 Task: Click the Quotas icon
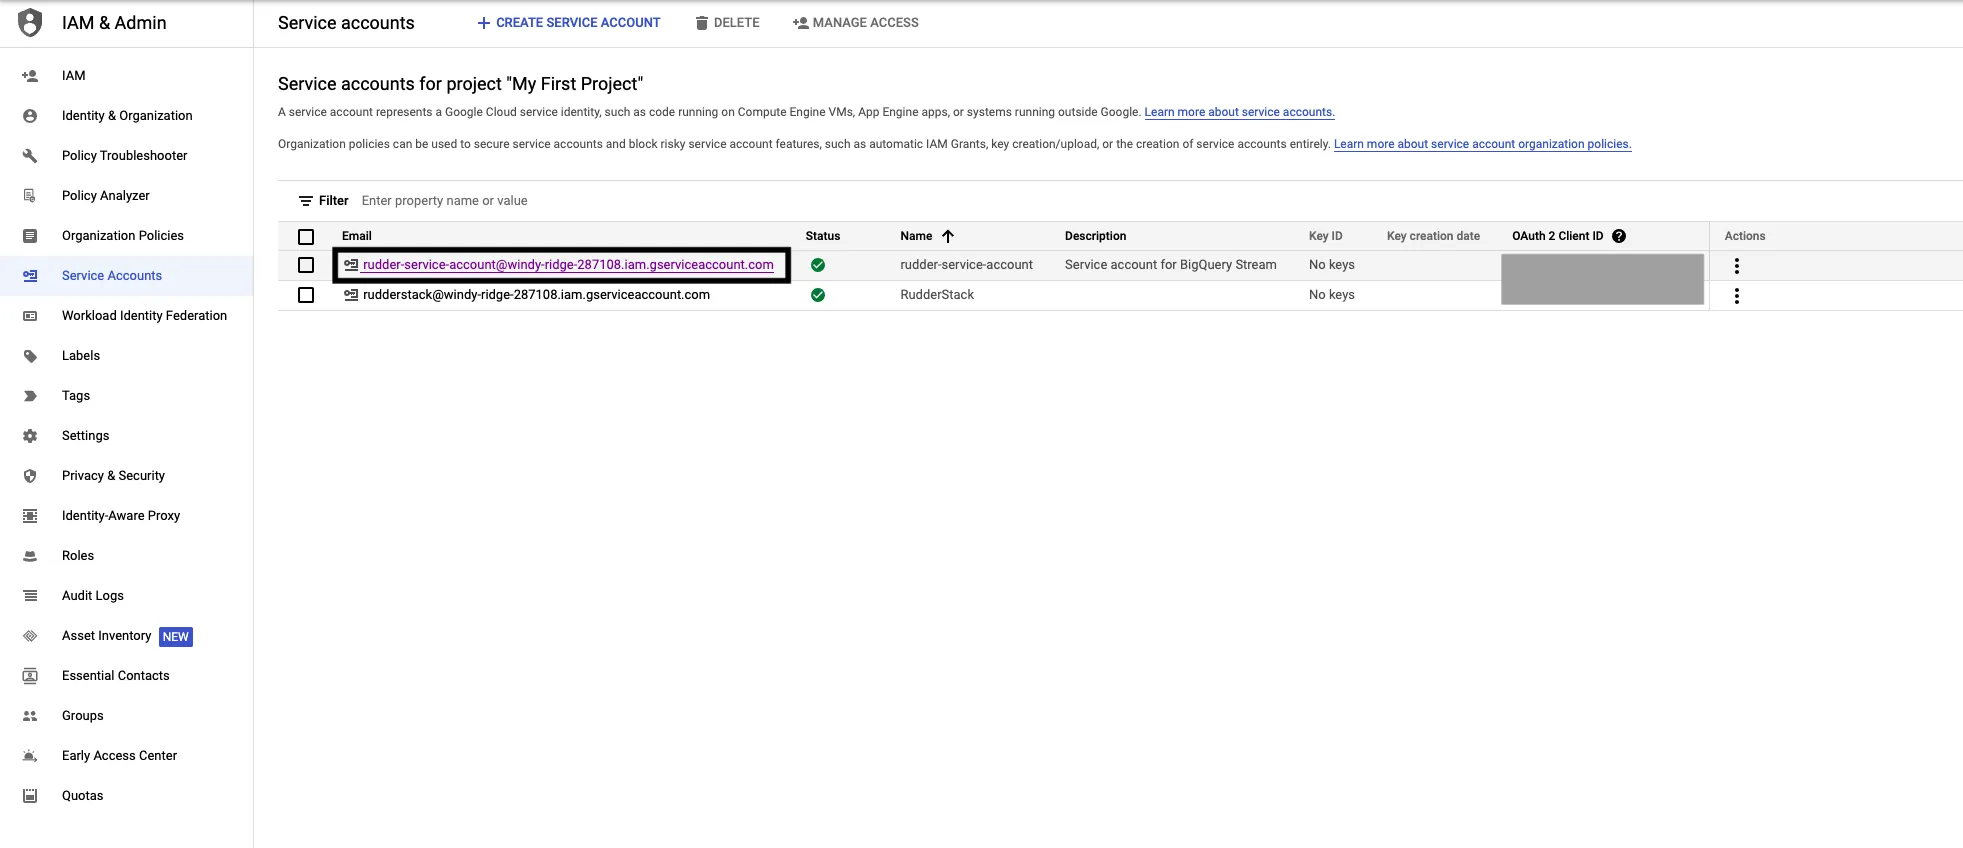point(30,796)
